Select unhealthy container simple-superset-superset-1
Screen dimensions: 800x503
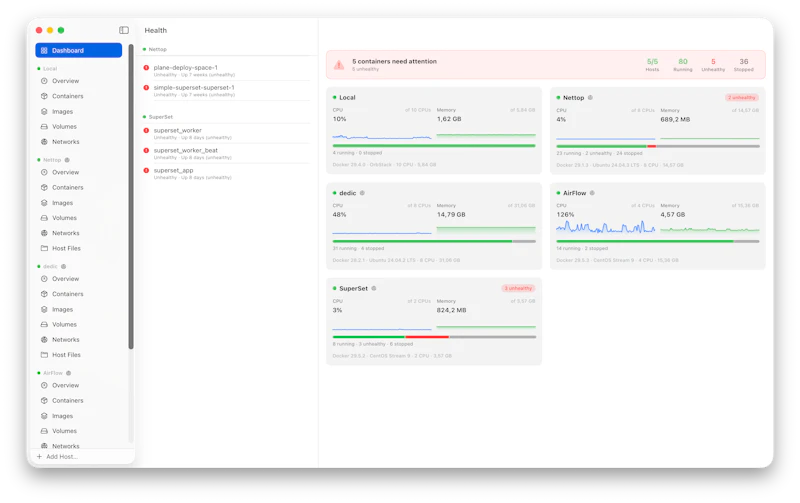click(x=227, y=90)
